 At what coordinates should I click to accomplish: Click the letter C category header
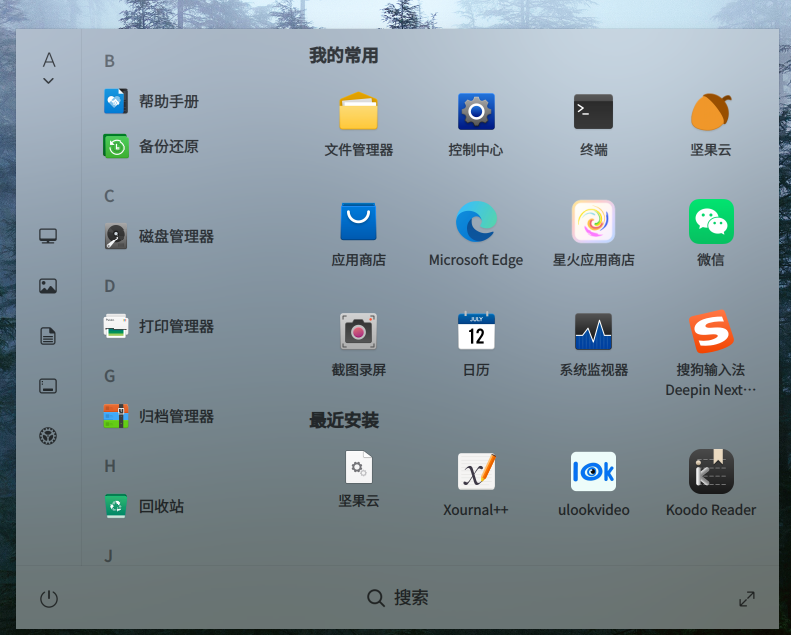click(109, 196)
